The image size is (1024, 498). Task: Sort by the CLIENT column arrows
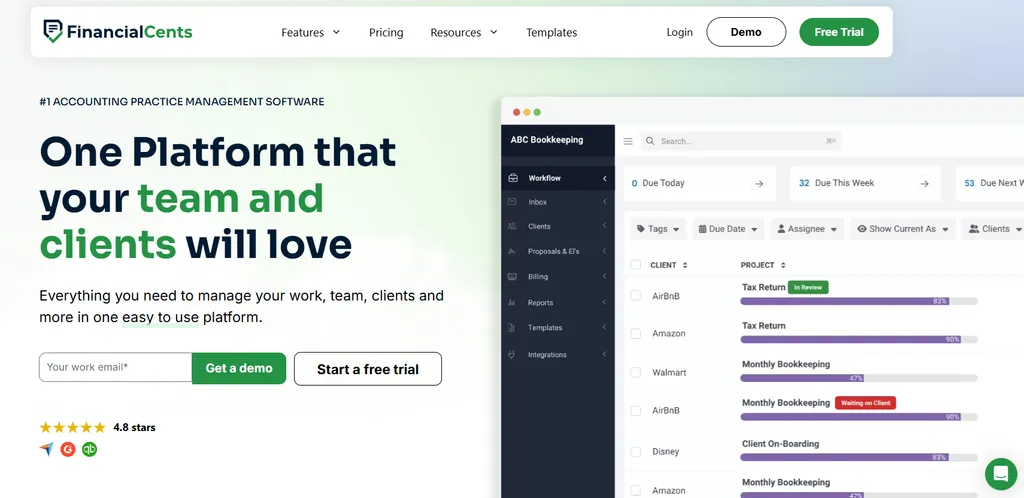(x=685, y=265)
